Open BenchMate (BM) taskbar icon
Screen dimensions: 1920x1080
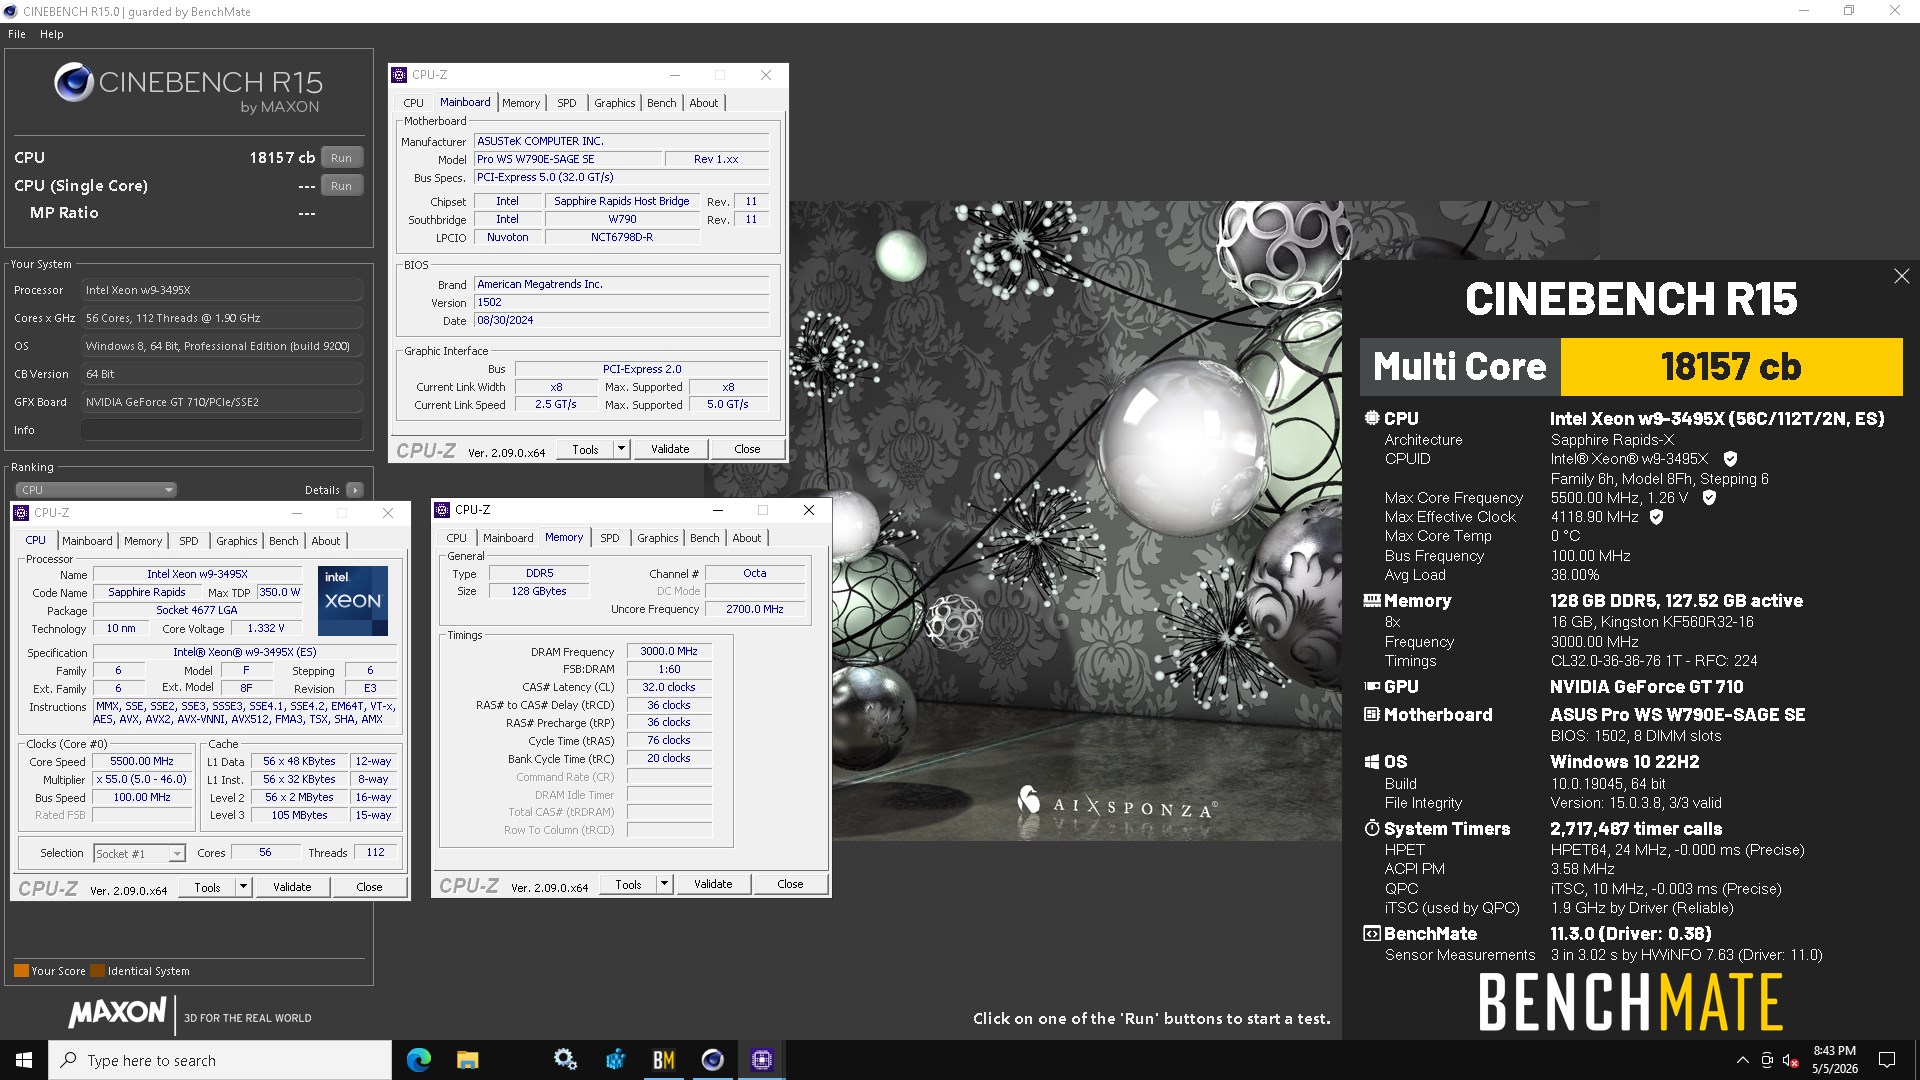click(x=663, y=1060)
